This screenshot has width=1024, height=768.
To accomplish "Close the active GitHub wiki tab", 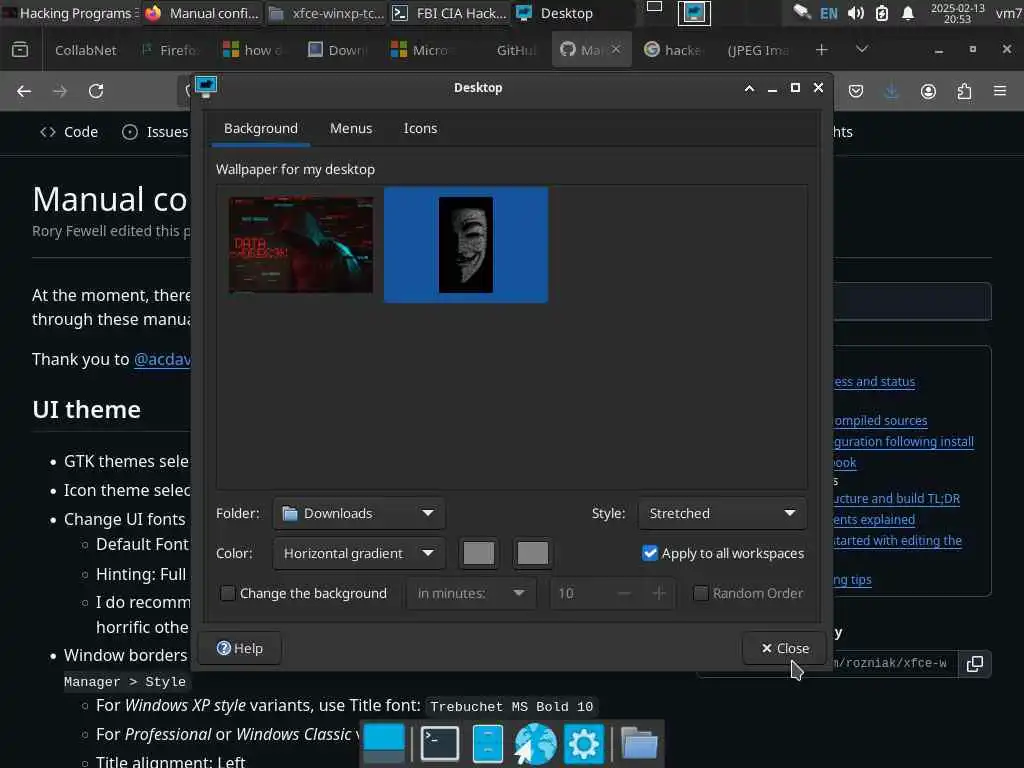I will point(616,50).
